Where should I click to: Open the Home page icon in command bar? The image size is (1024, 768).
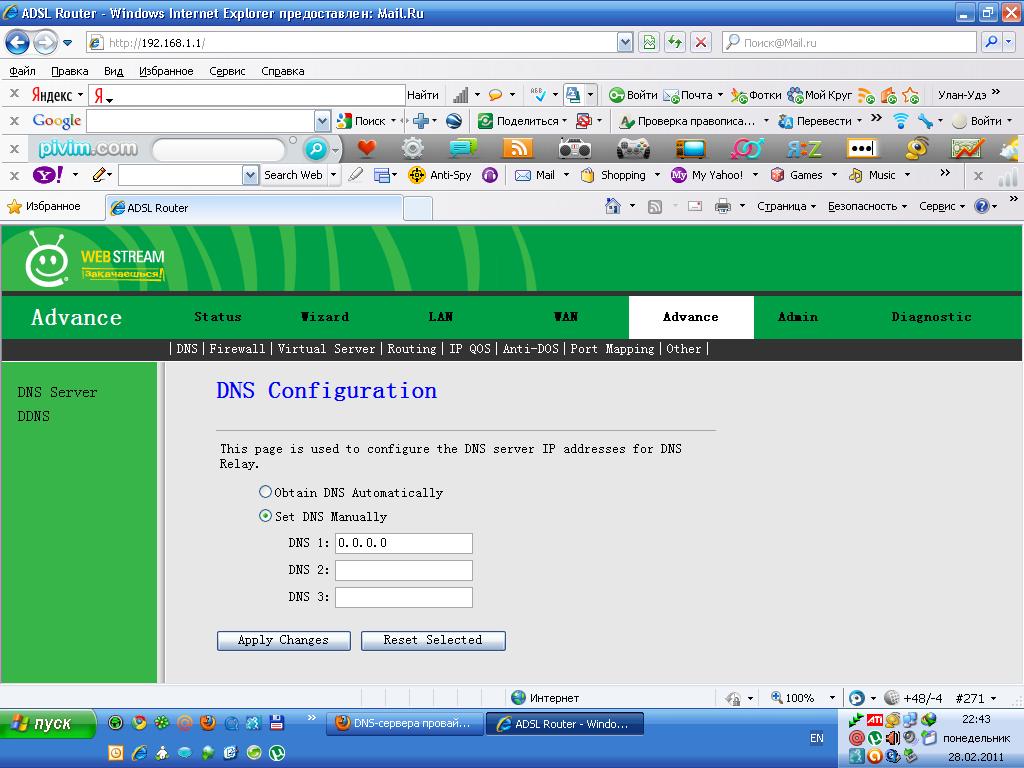613,206
